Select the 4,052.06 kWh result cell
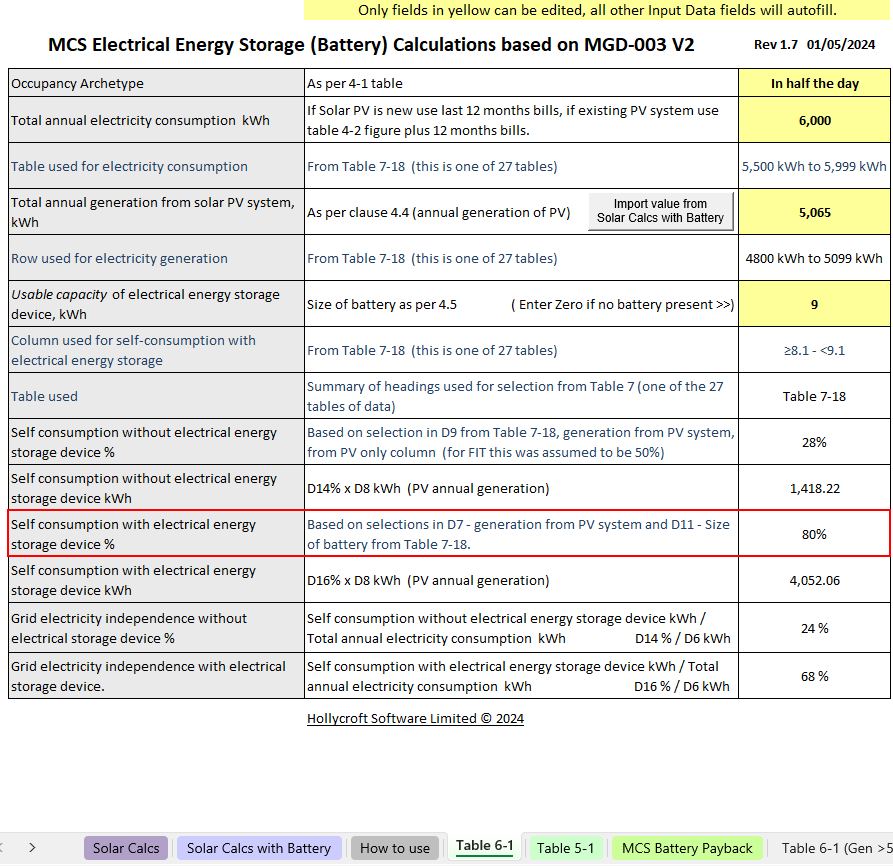This screenshot has height=866, width=893. (814, 580)
